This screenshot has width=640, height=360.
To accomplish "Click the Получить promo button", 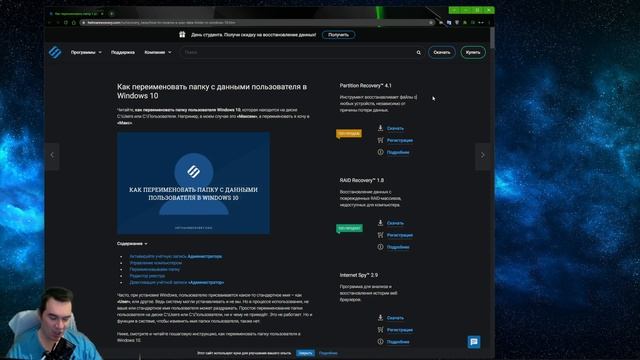I will tap(338, 35).
